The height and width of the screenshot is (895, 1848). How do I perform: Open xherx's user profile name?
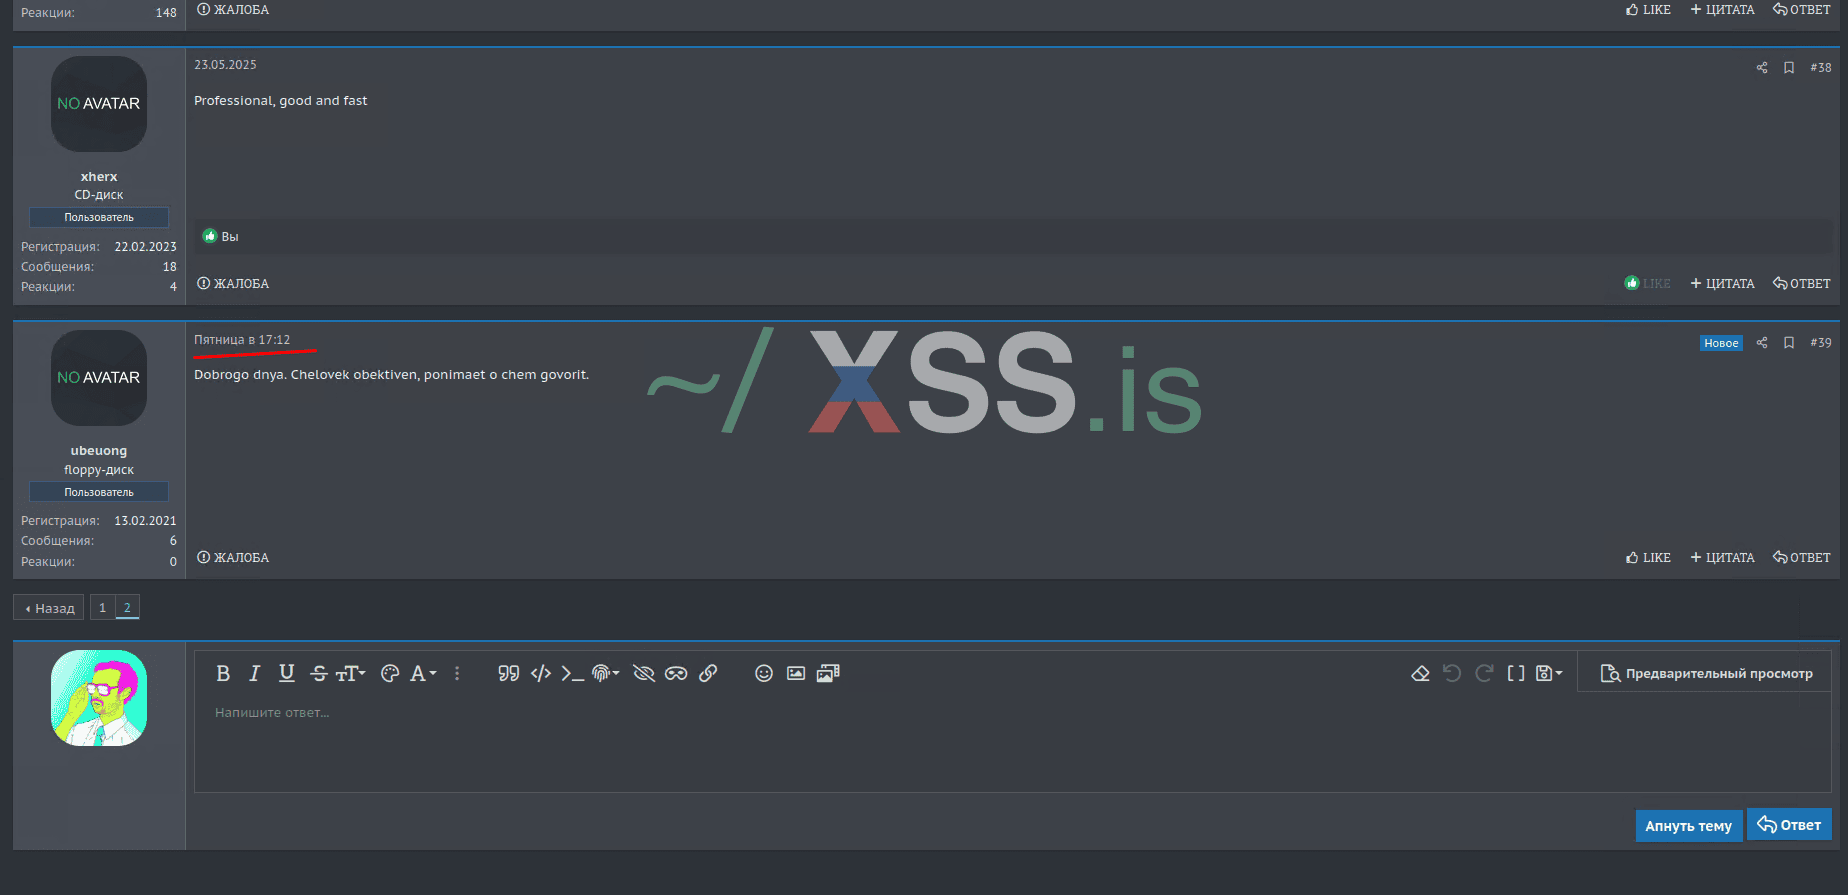click(x=99, y=177)
